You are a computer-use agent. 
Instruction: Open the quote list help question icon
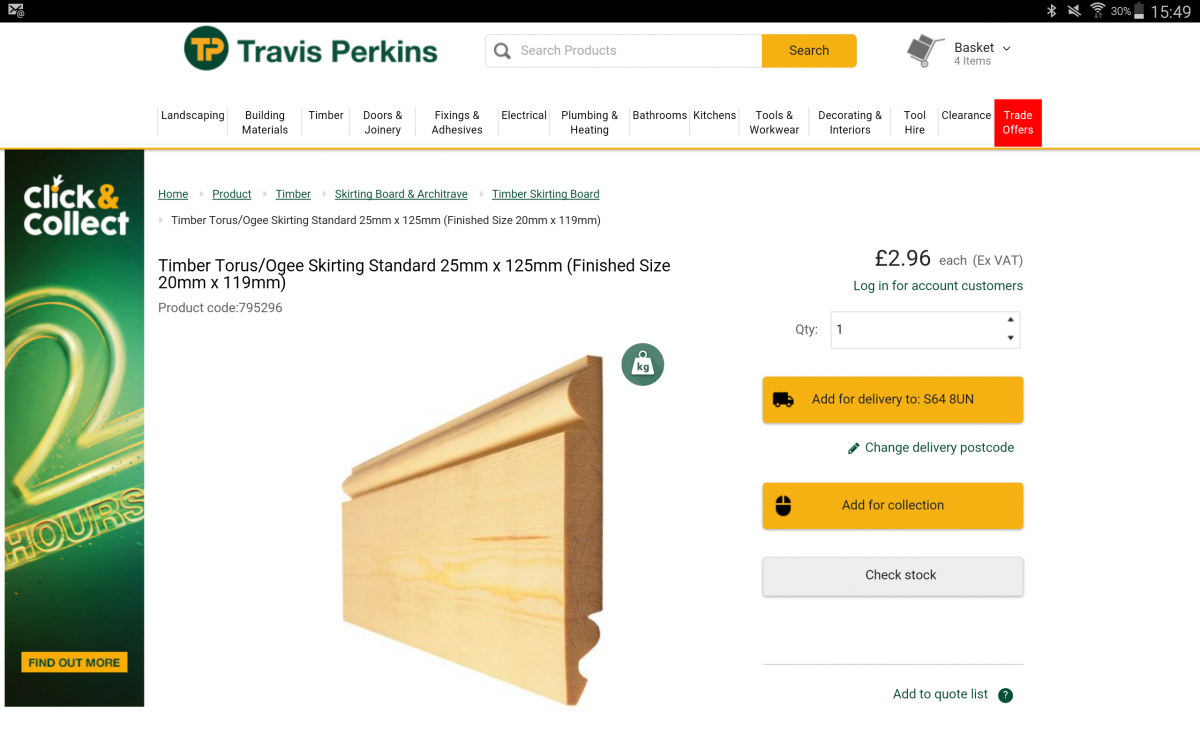click(x=1005, y=695)
